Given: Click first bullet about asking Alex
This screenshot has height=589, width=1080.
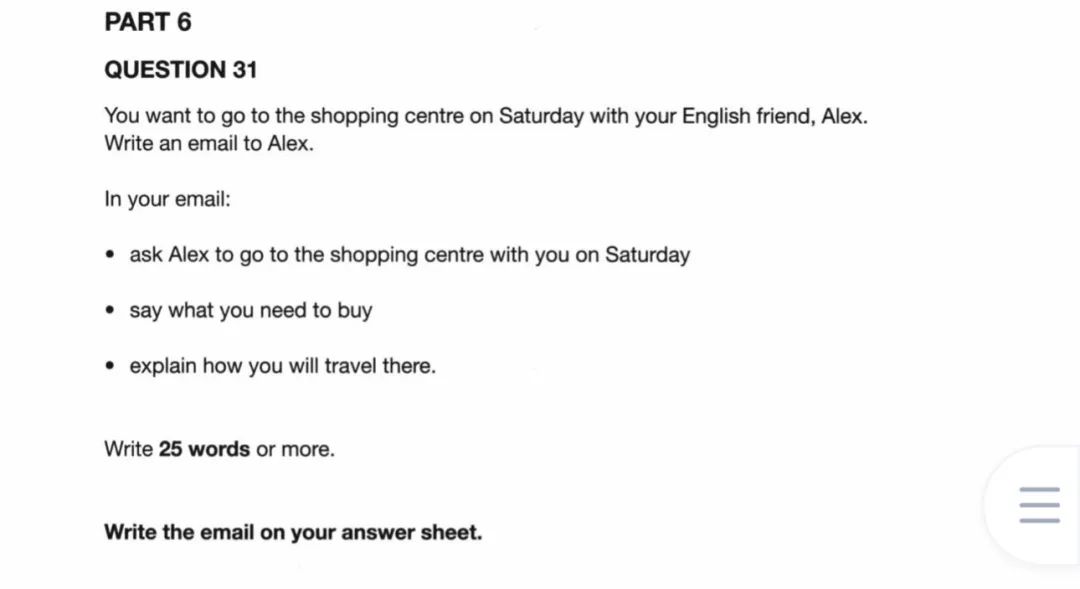Looking at the screenshot, I should point(410,255).
